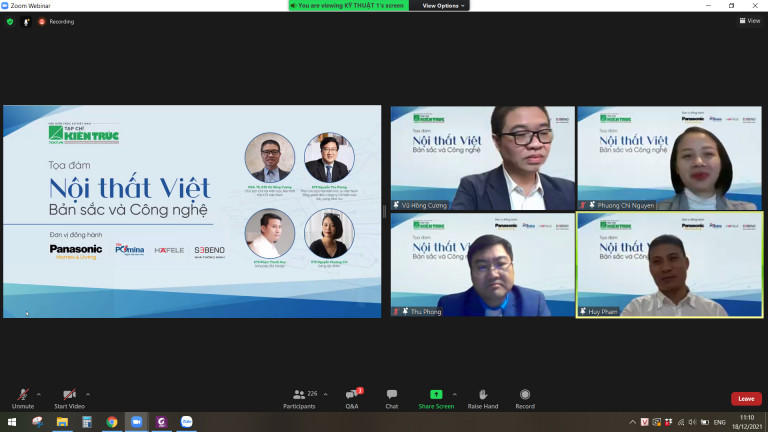This screenshot has width=768, height=432.
Task: Click the green Share Screen icon
Action: click(436, 395)
